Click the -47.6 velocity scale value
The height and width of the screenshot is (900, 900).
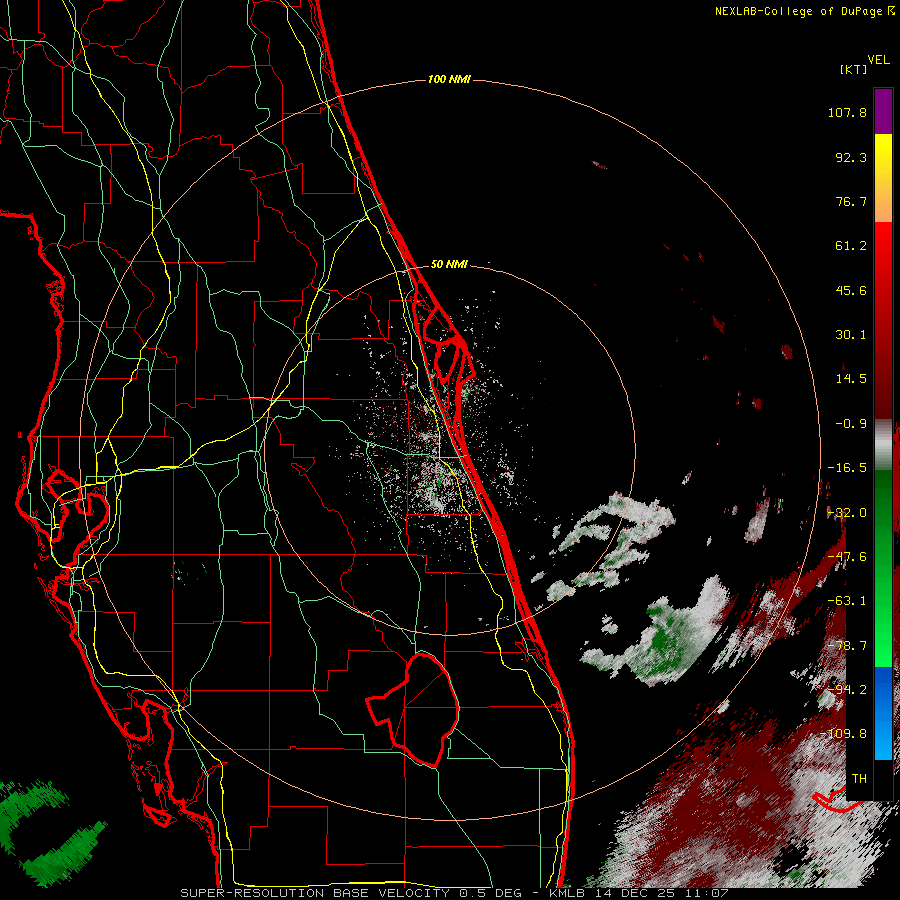(847, 557)
